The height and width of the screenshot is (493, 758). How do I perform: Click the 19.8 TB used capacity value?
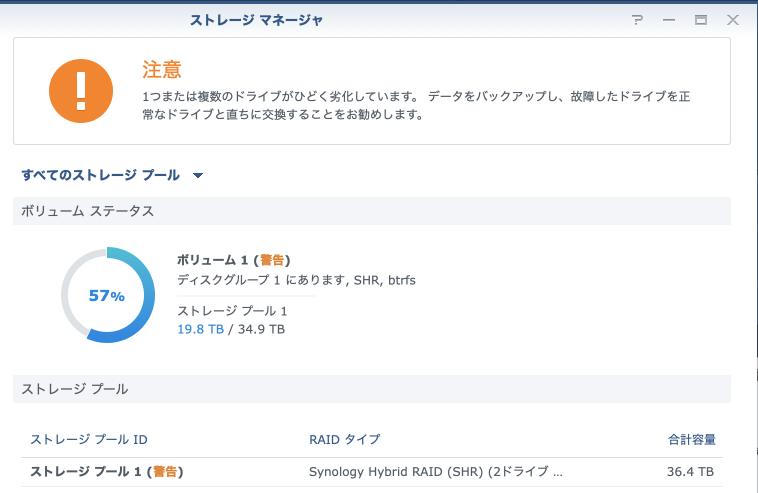click(x=200, y=329)
